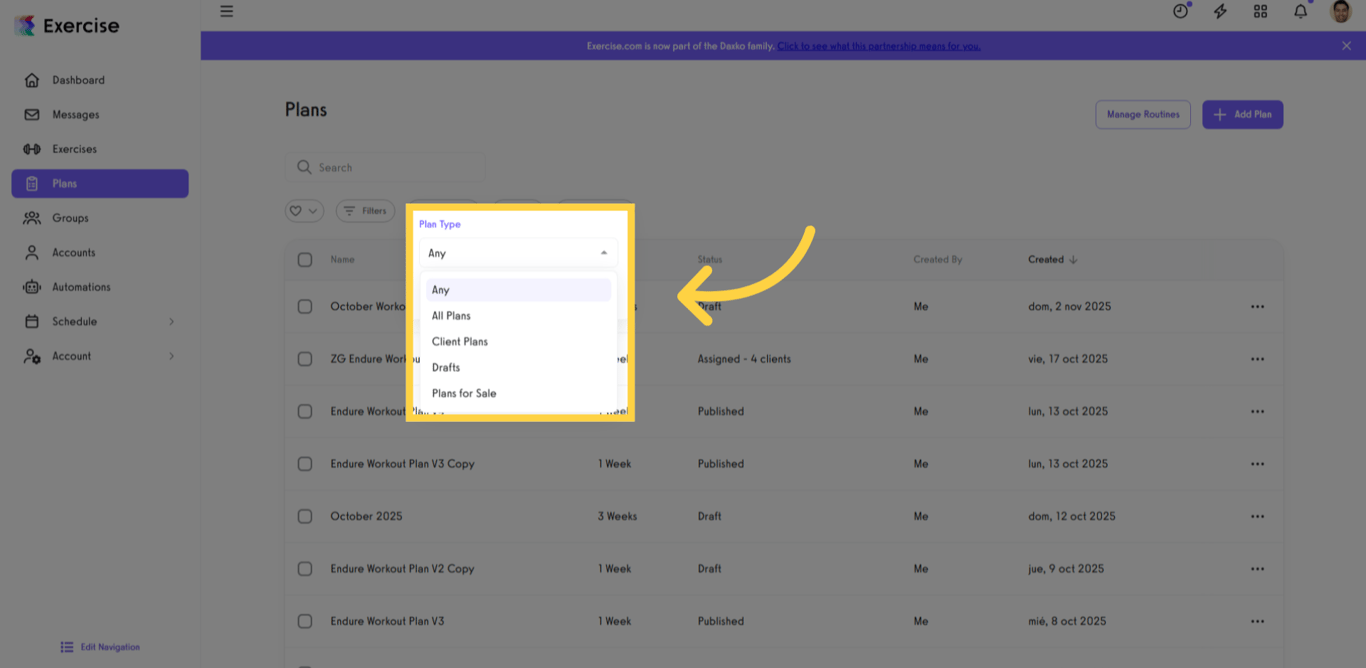Click Manage Routines button
The height and width of the screenshot is (668, 1366).
coord(1143,115)
